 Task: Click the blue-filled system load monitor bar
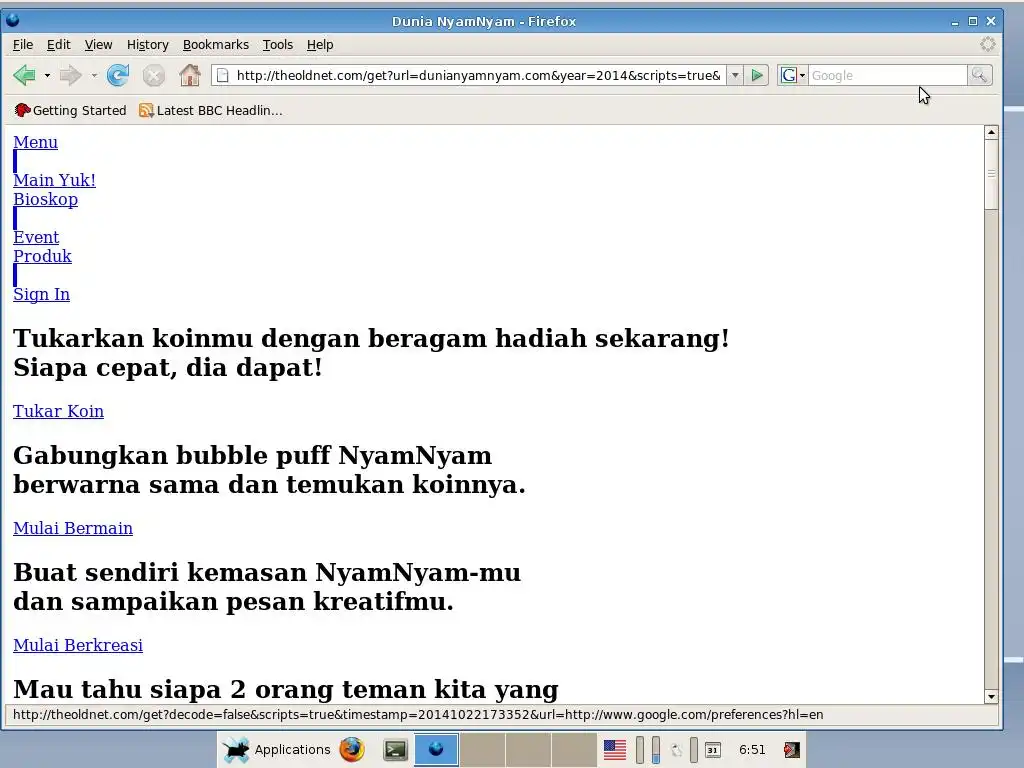pos(656,750)
